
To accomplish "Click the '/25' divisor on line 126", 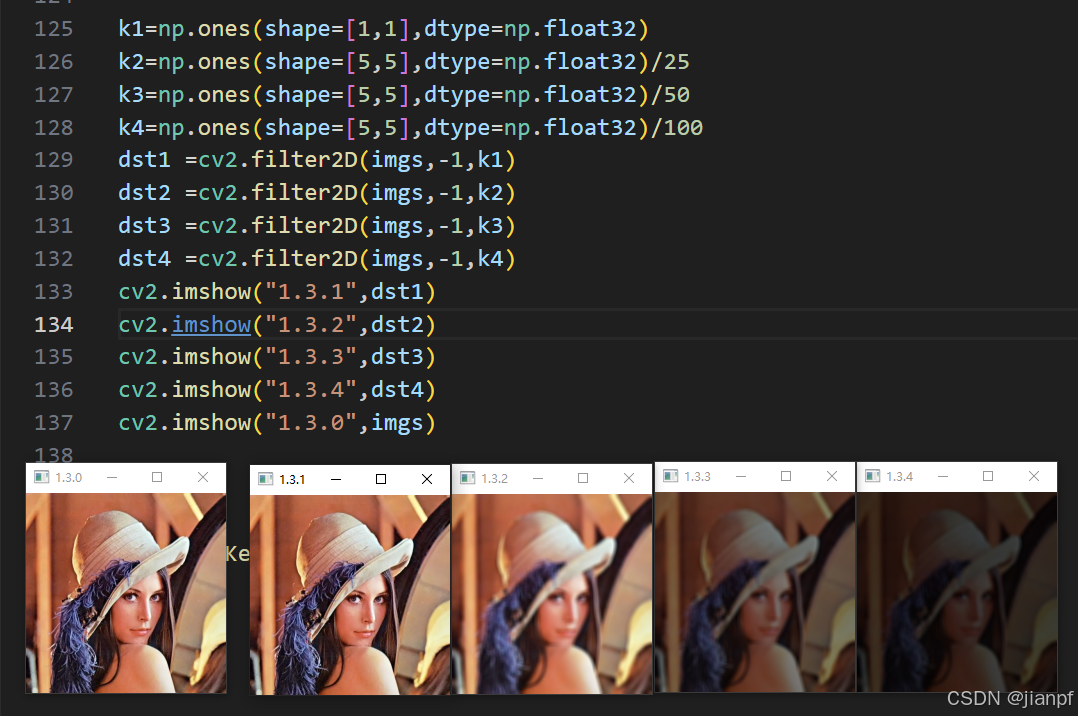I will (670, 62).
